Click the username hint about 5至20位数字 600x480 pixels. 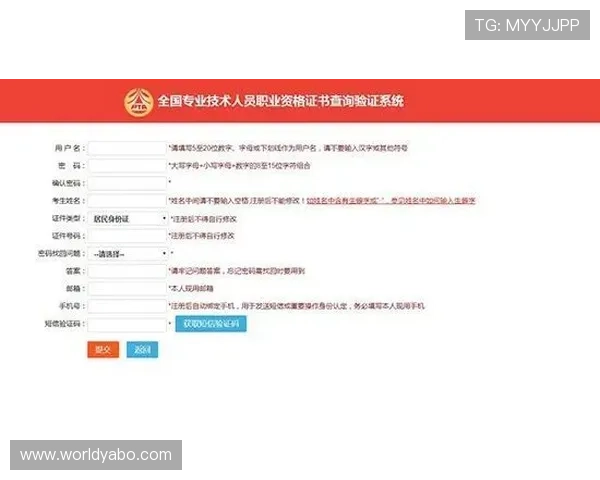pyautogui.click(x=288, y=148)
